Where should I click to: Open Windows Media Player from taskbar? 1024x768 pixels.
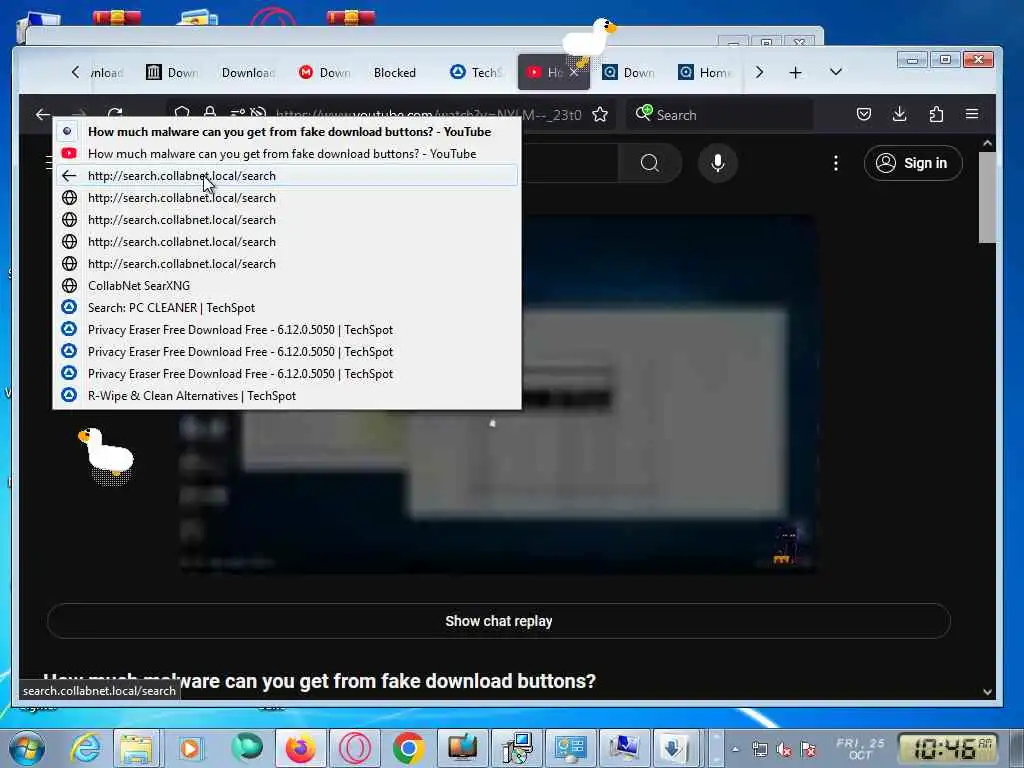pos(191,748)
